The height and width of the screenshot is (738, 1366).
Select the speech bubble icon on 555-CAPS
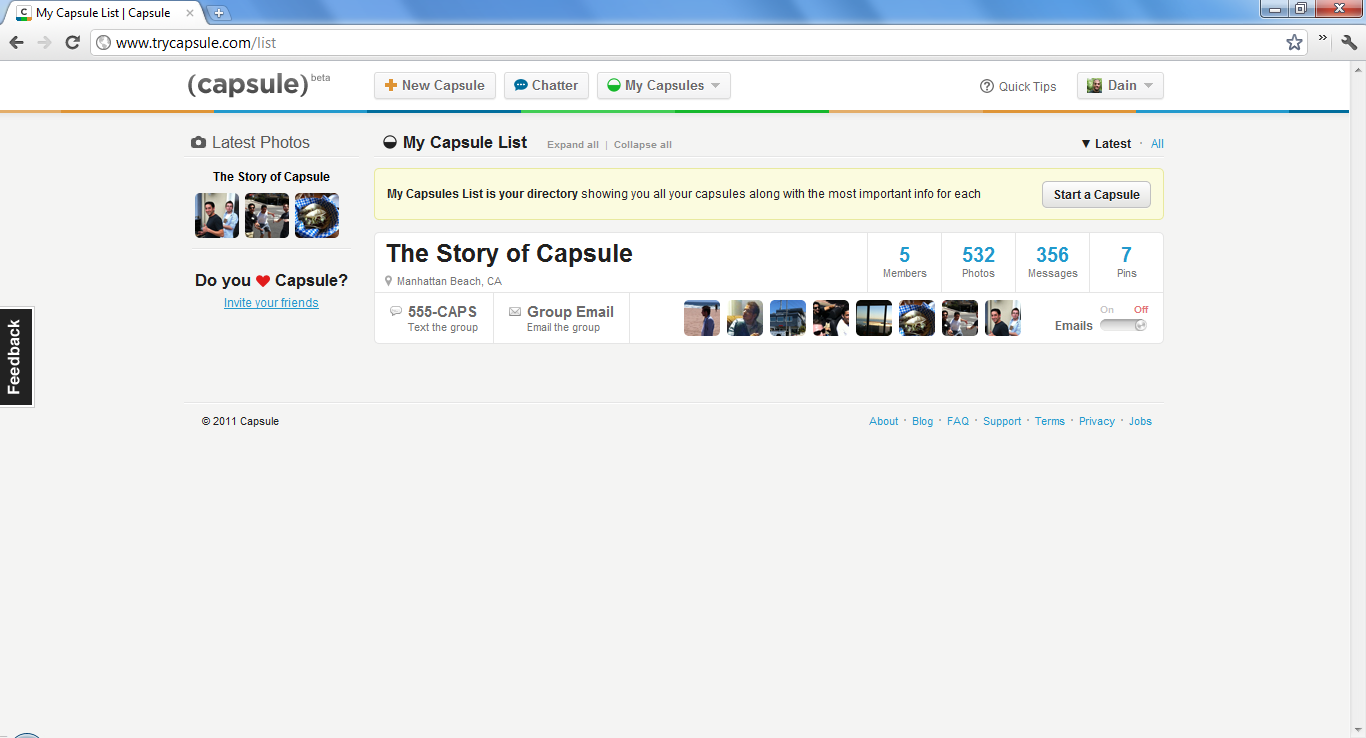pyautogui.click(x=396, y=311)
